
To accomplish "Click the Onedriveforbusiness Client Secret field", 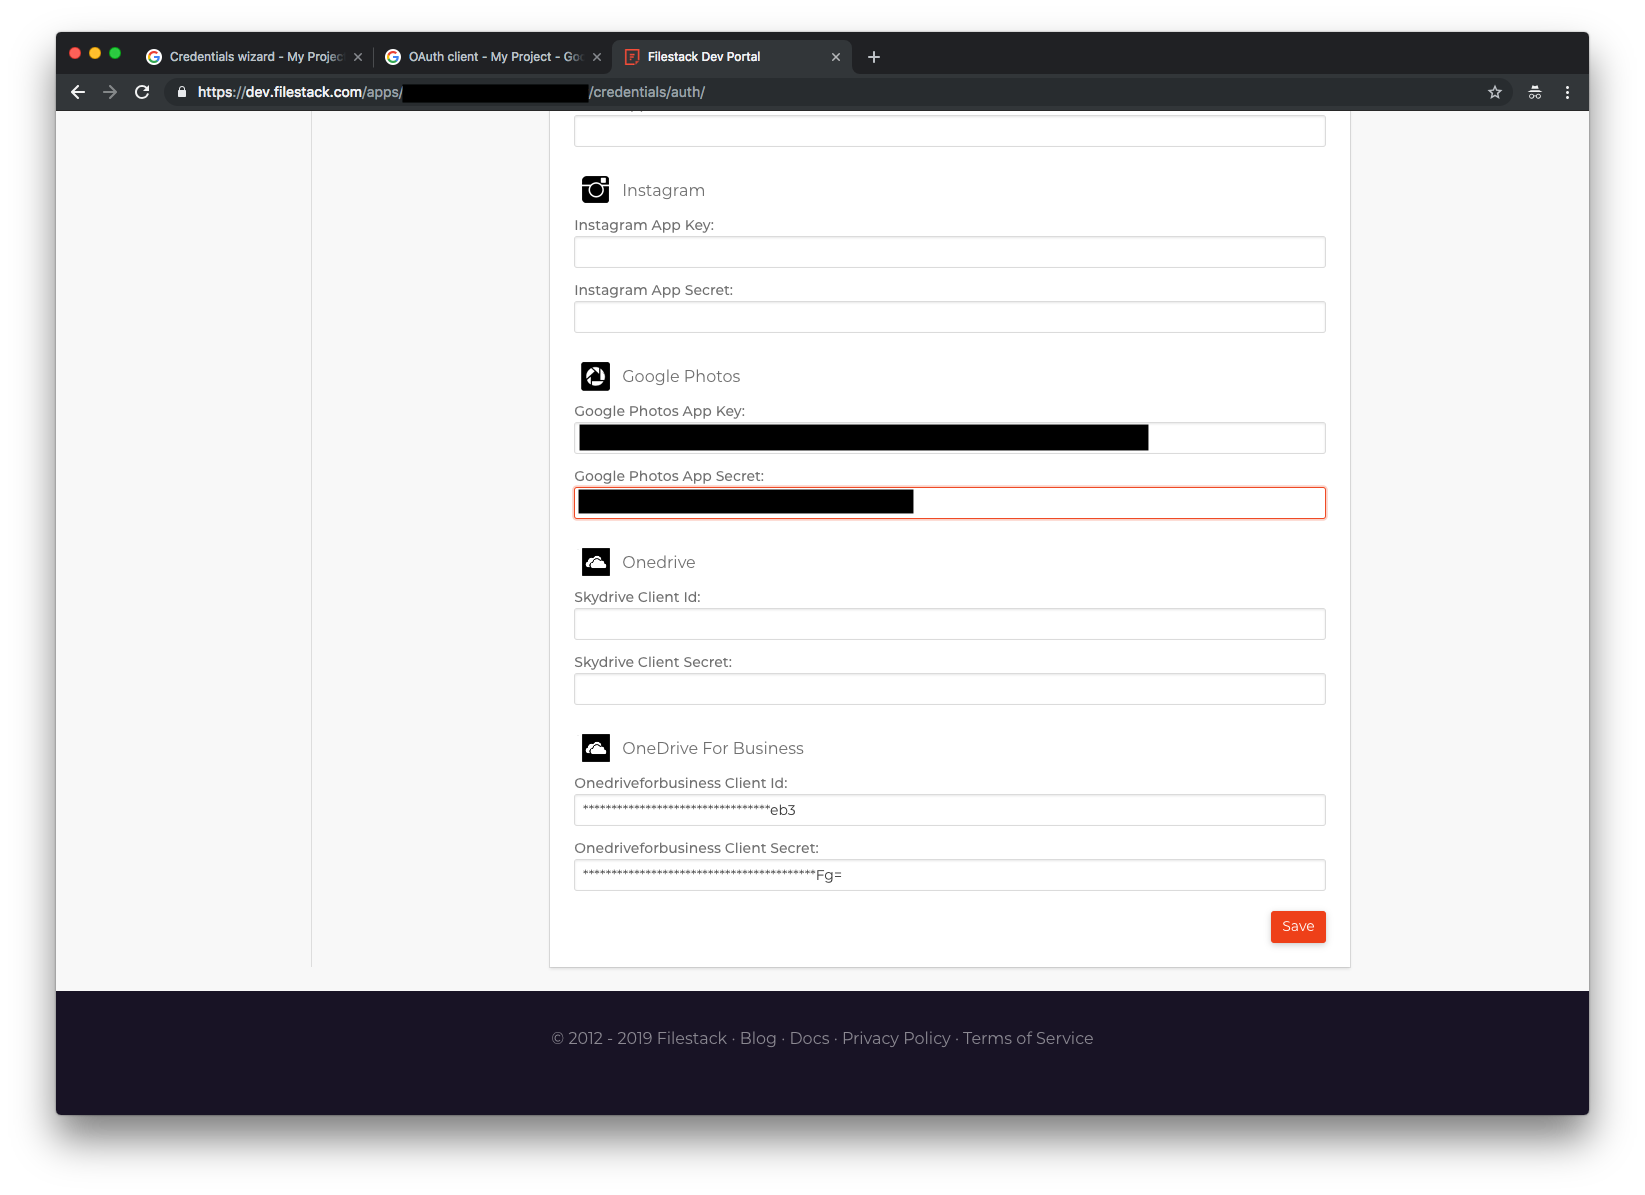I will click(950, 875).
